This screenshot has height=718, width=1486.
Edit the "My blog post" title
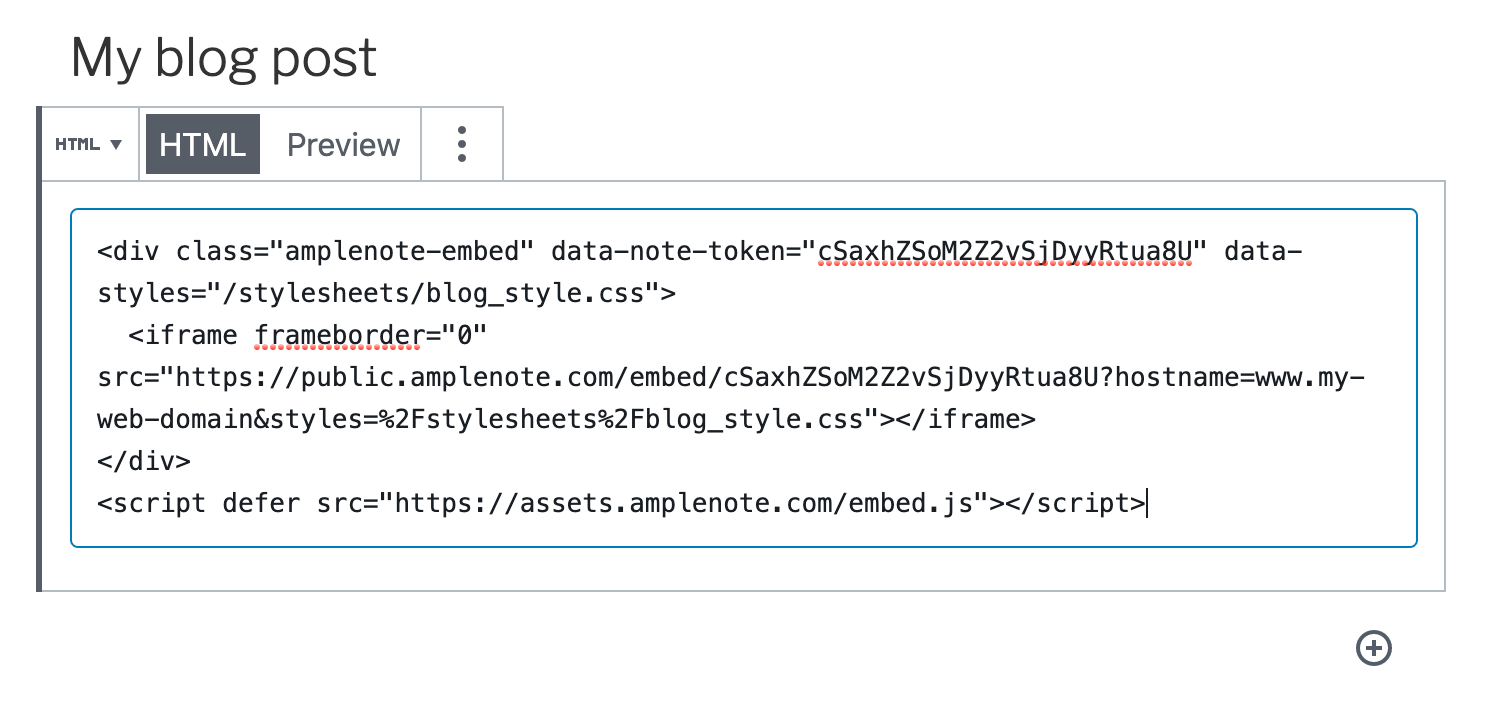point(224,58)
